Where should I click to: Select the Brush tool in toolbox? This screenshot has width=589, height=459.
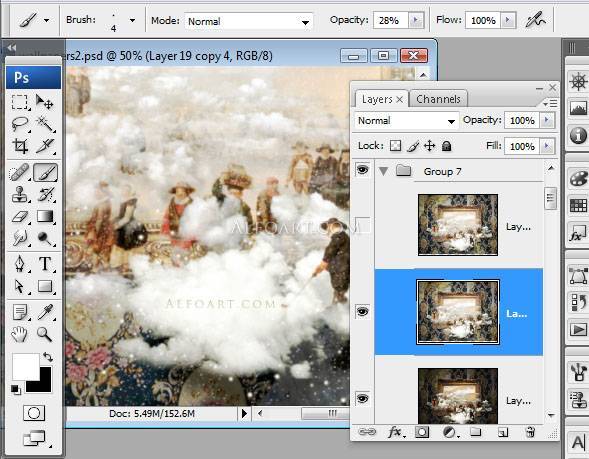(x=45, y=172)
